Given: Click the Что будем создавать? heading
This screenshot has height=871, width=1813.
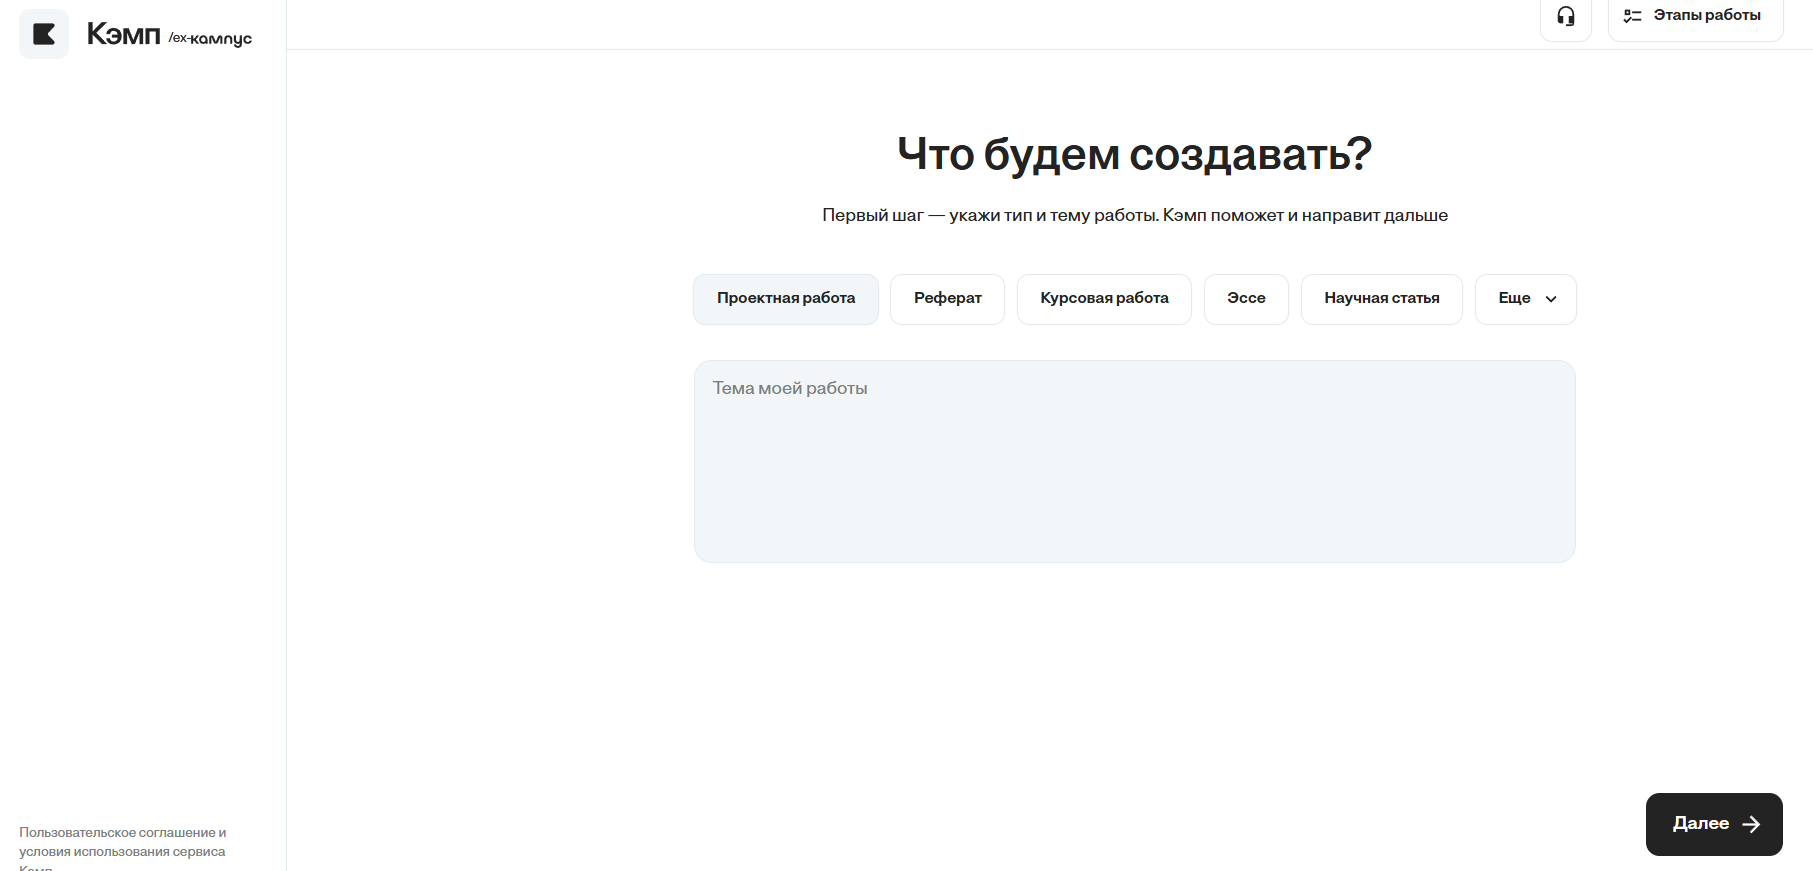Looking at the screenshot, I should [x=1135, y=154].
